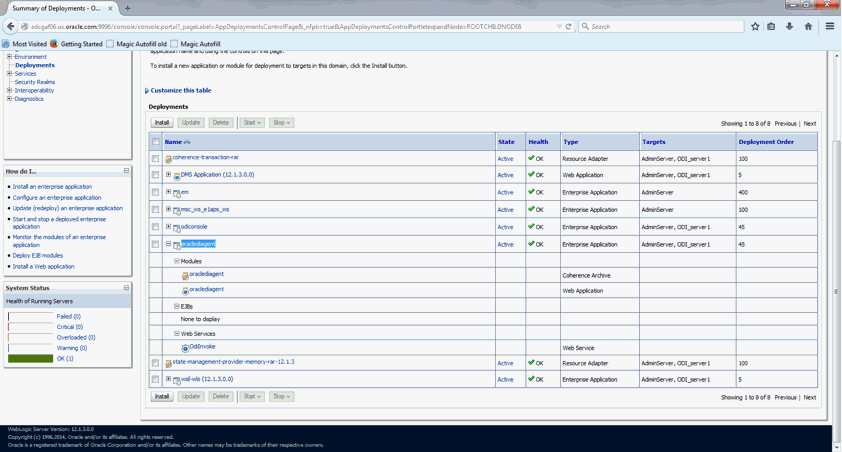
Task: Open Services in the domain tree
Action: [x=25, y=74]
